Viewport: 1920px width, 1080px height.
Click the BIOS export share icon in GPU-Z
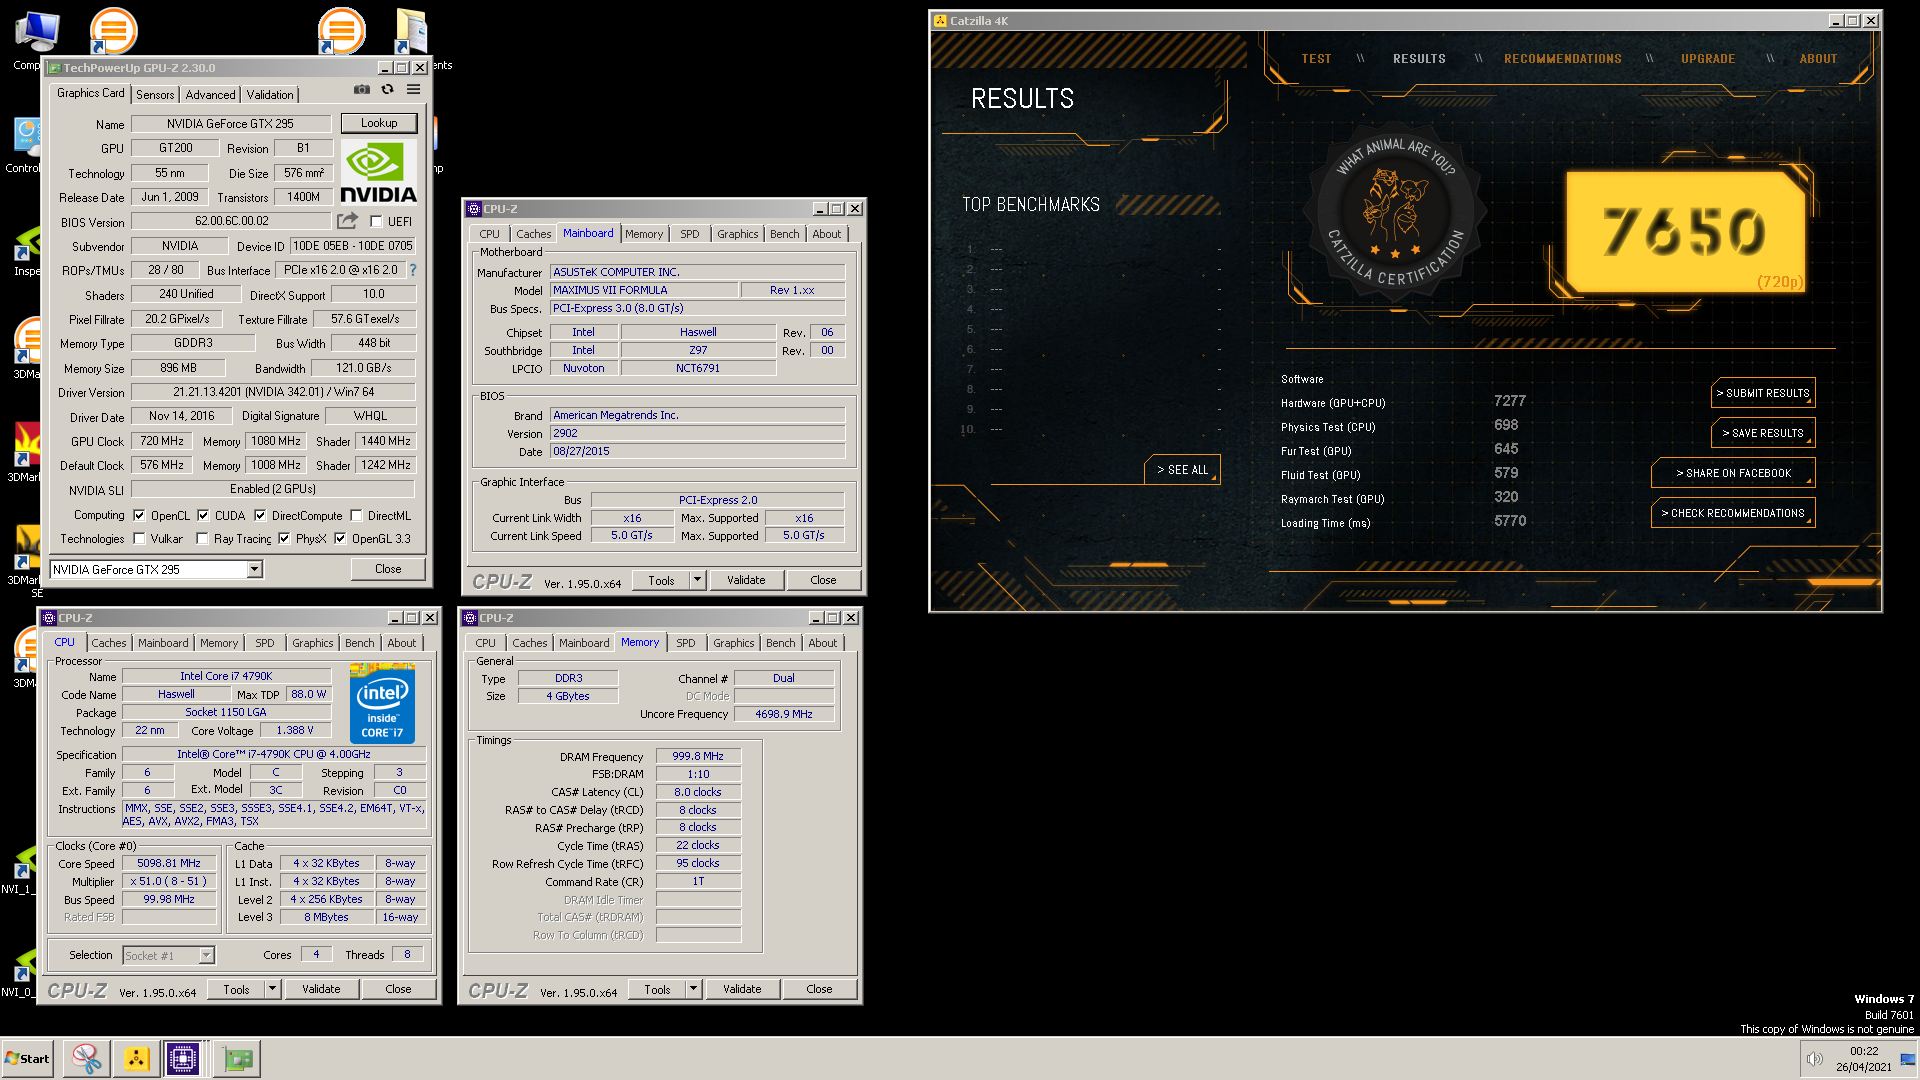click(347, 221)
